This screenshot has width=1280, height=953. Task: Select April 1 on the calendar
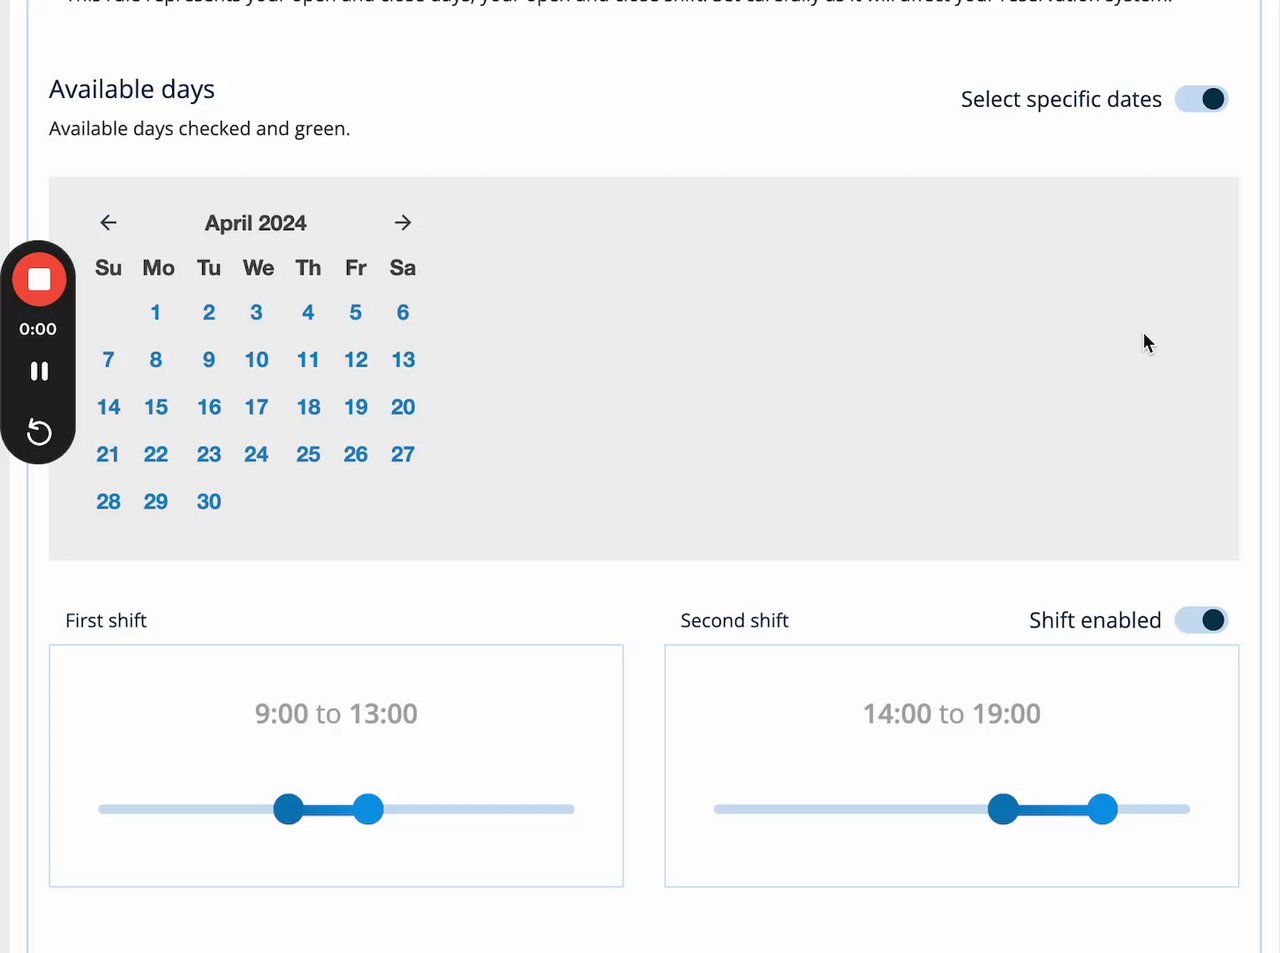point(156,312)
